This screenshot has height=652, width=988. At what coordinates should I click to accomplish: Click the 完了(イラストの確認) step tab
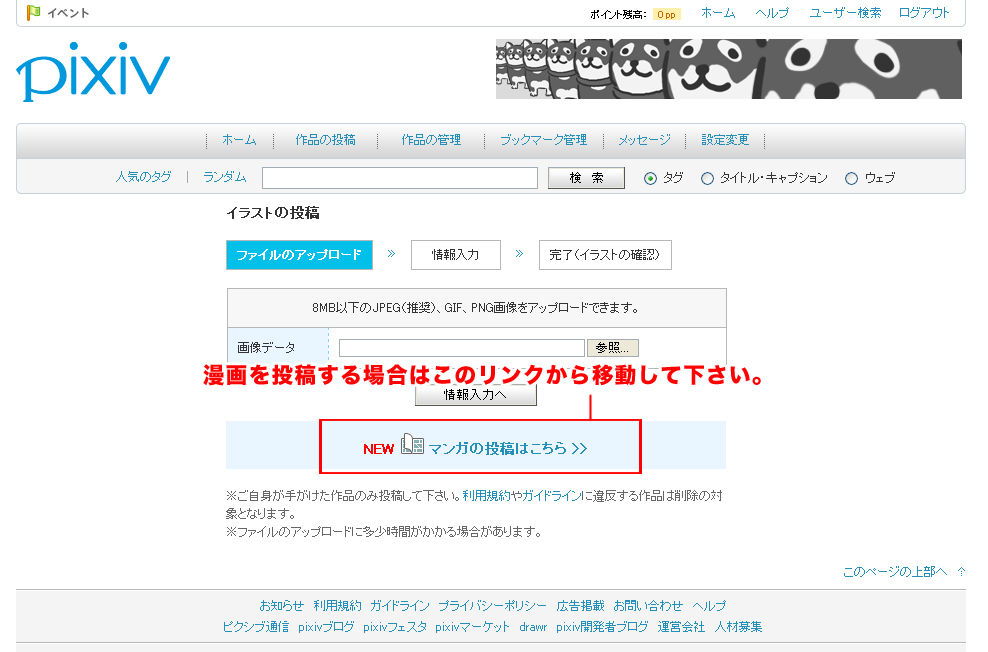(x=605, y=255)
